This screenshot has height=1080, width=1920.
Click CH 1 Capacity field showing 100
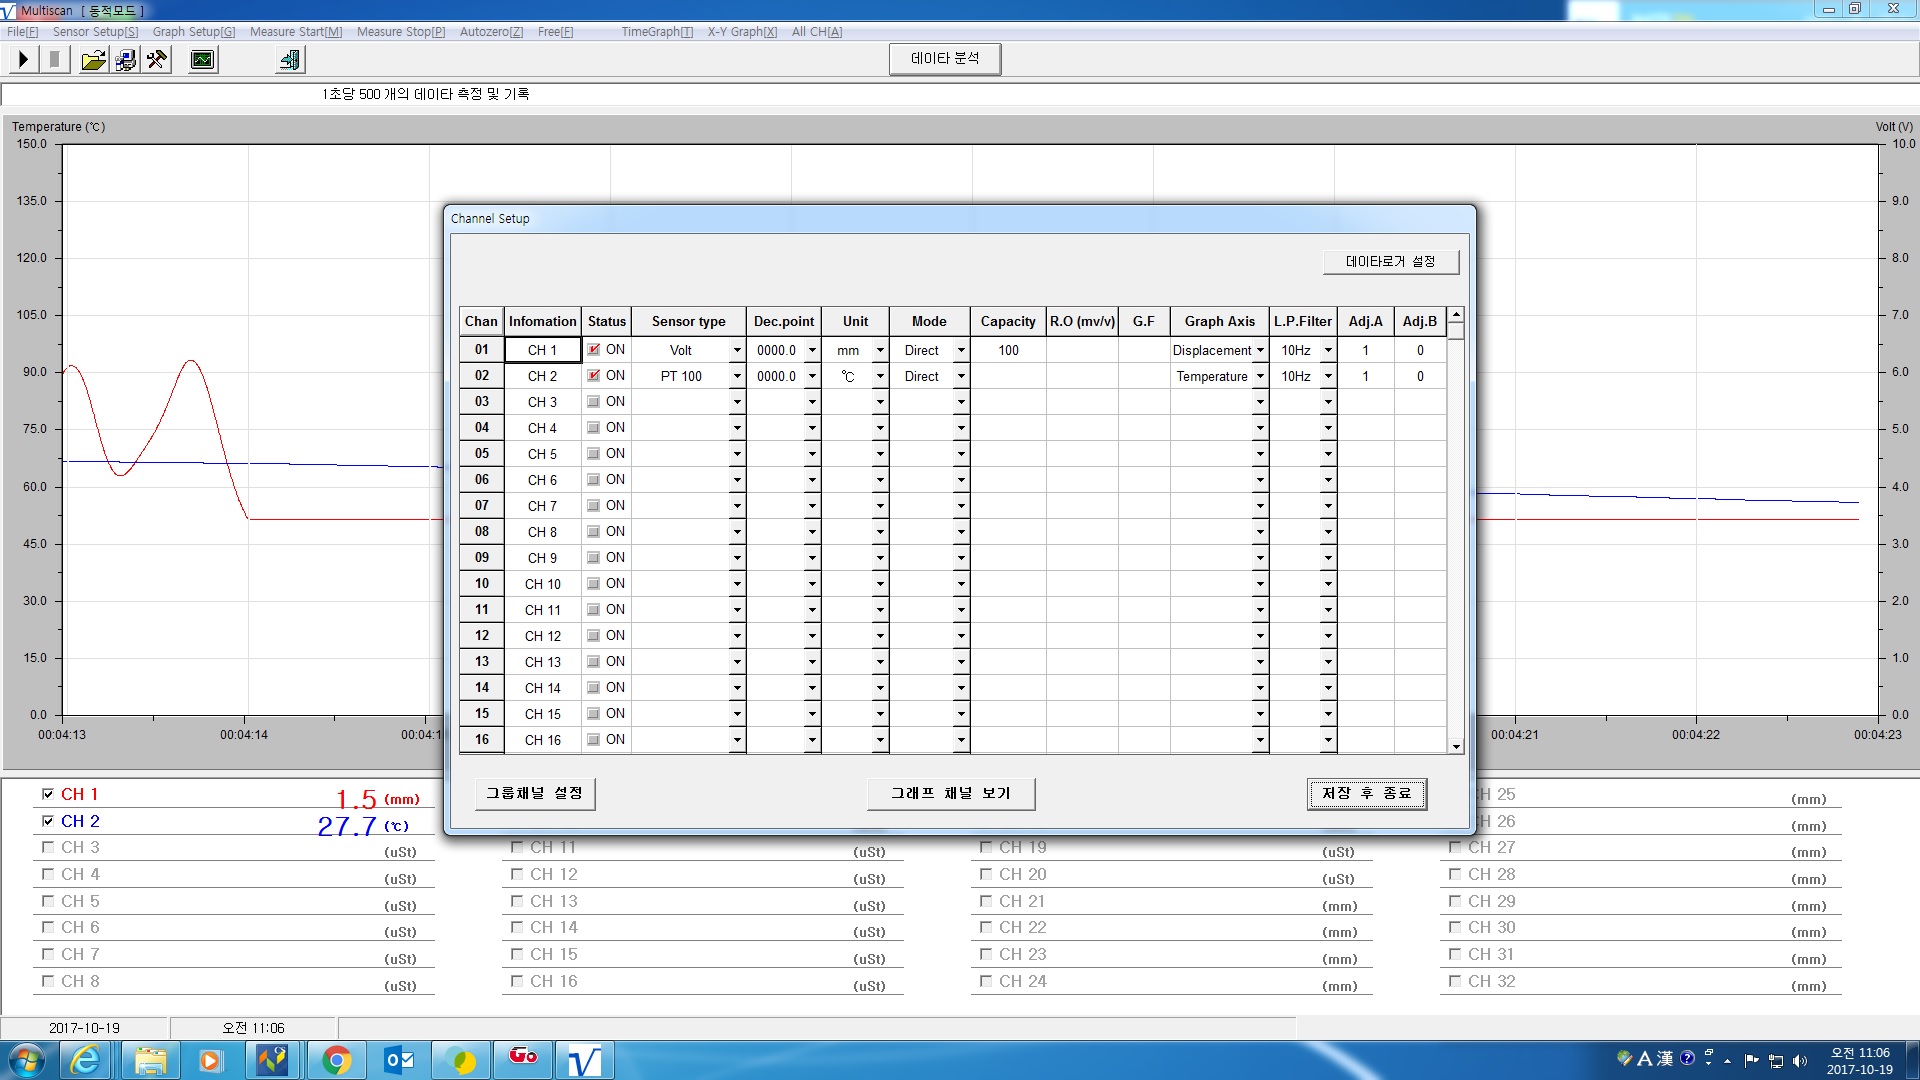click(x=1008, y=350)
